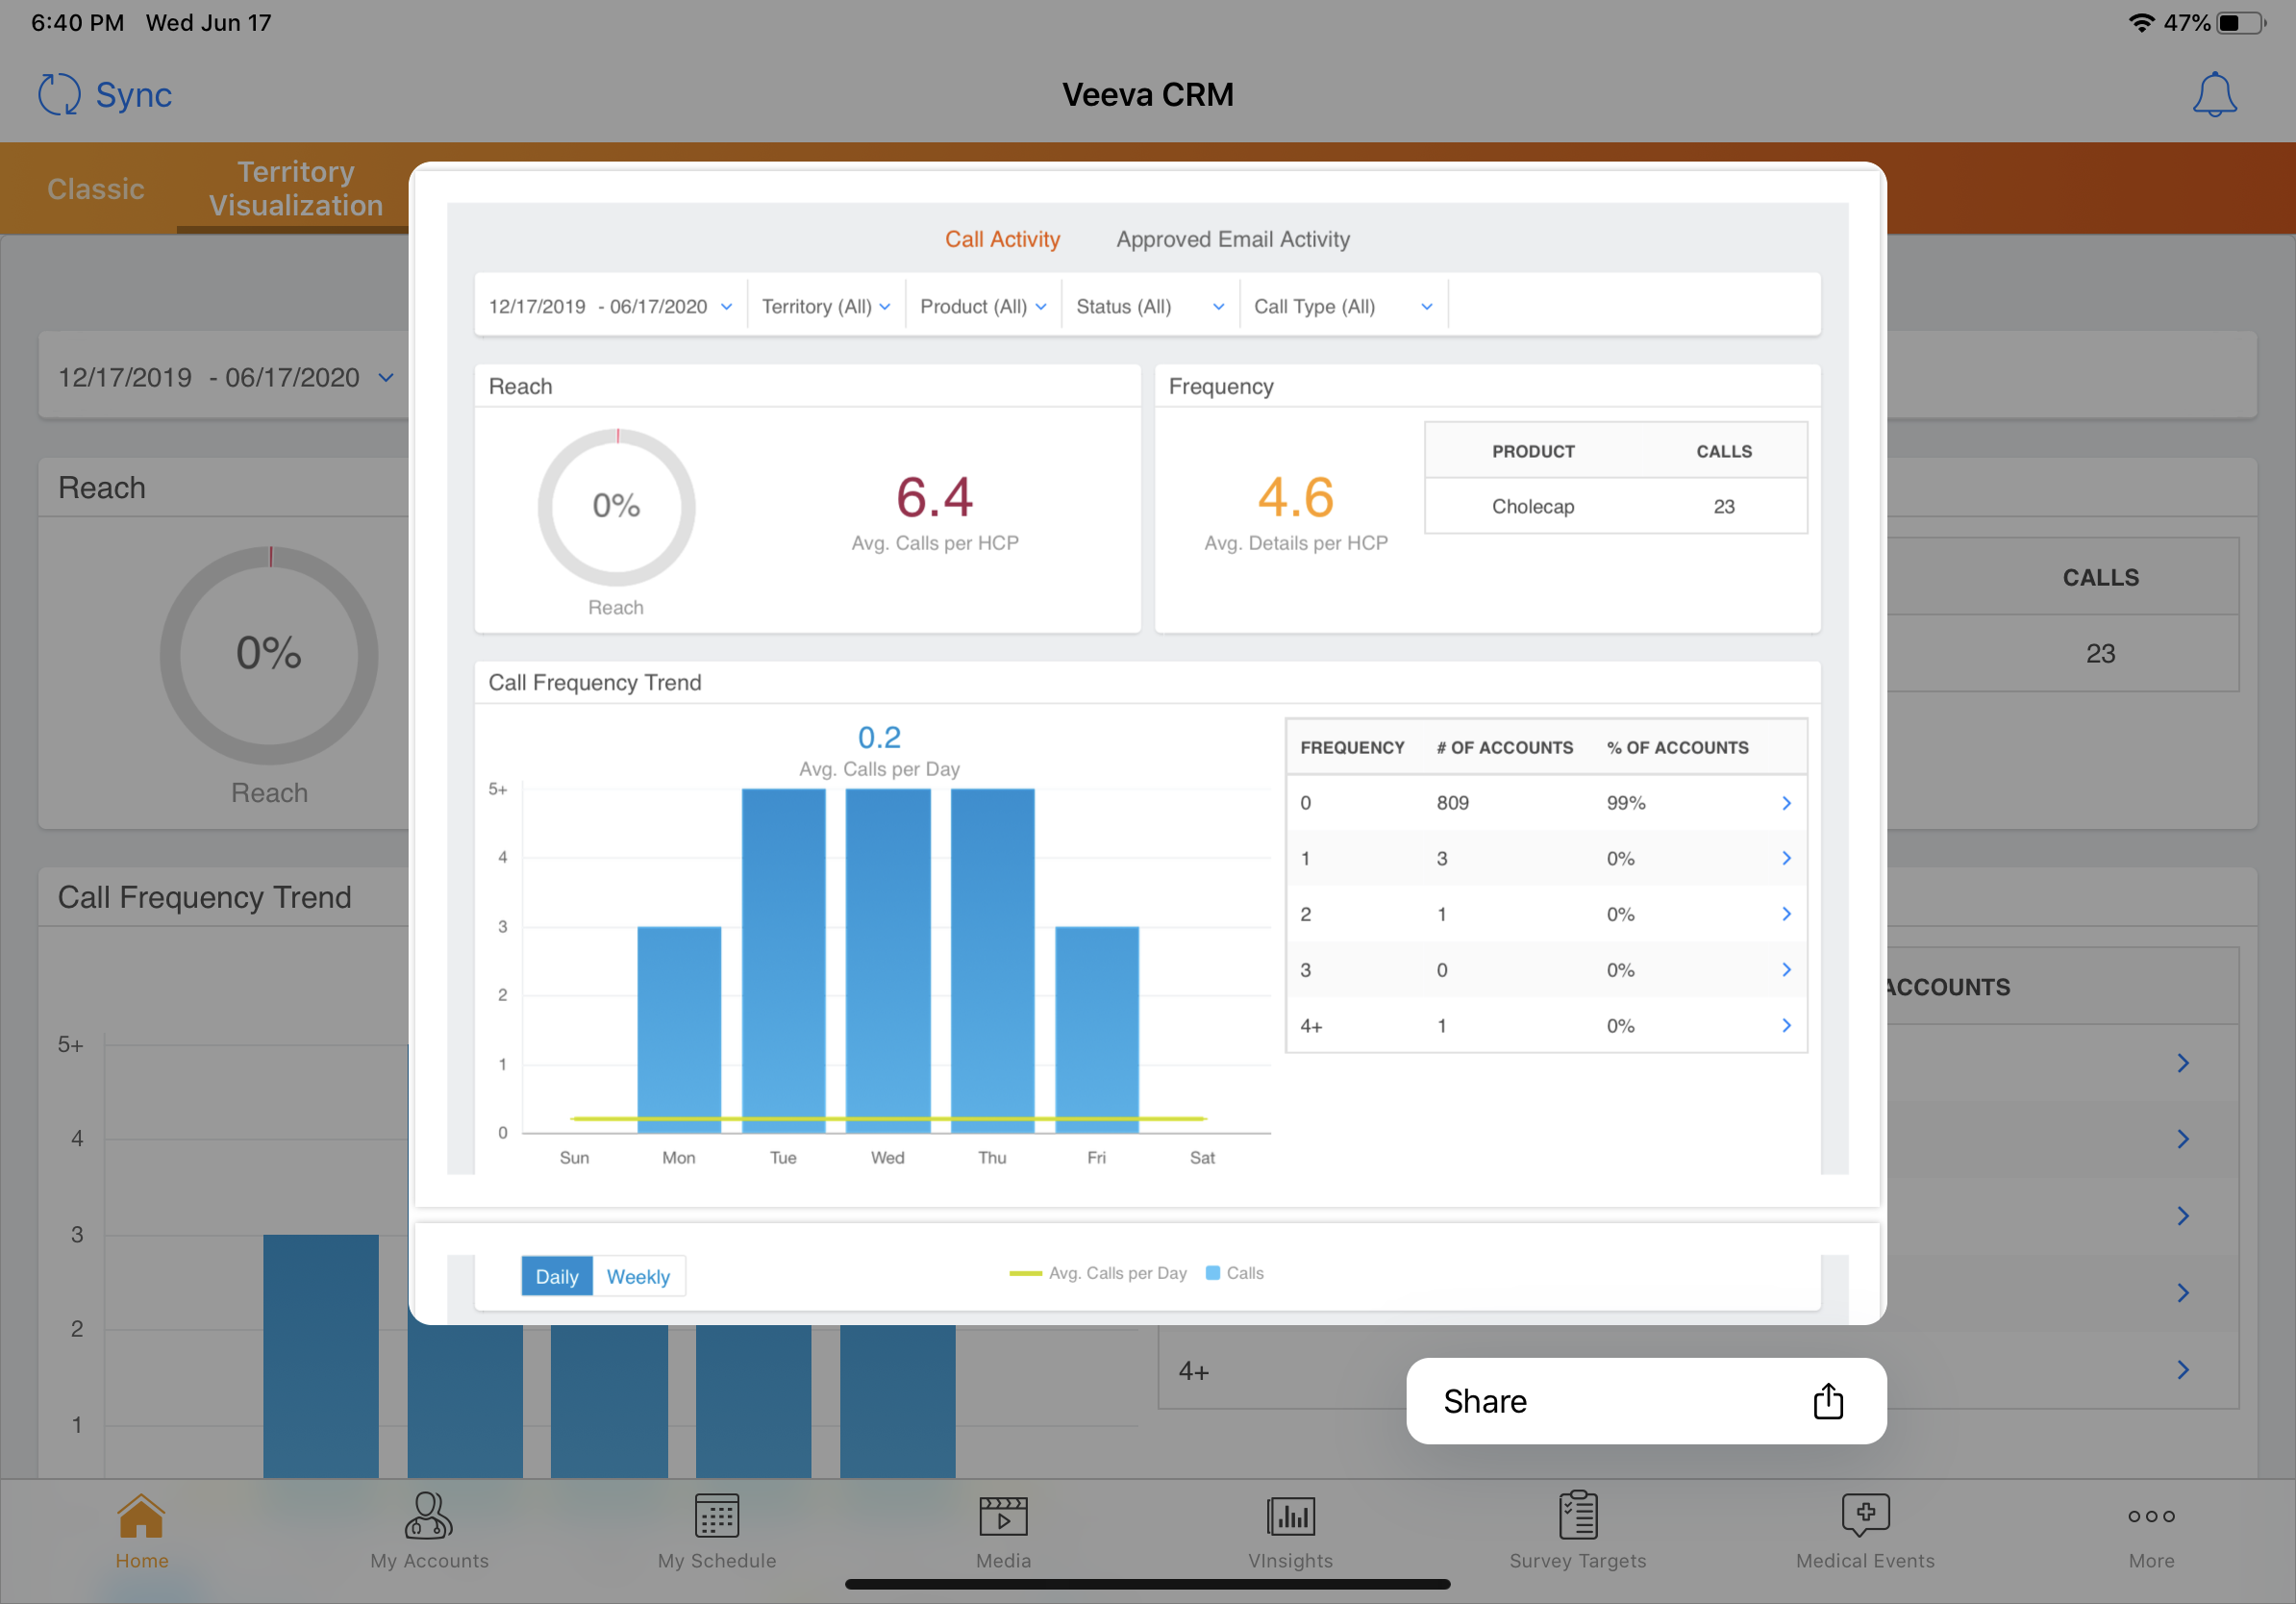Image resolution: width=2296 pixels, height=1604 pixels.
Task: Open the Media tab icon
Action: pos(1003,1516)
